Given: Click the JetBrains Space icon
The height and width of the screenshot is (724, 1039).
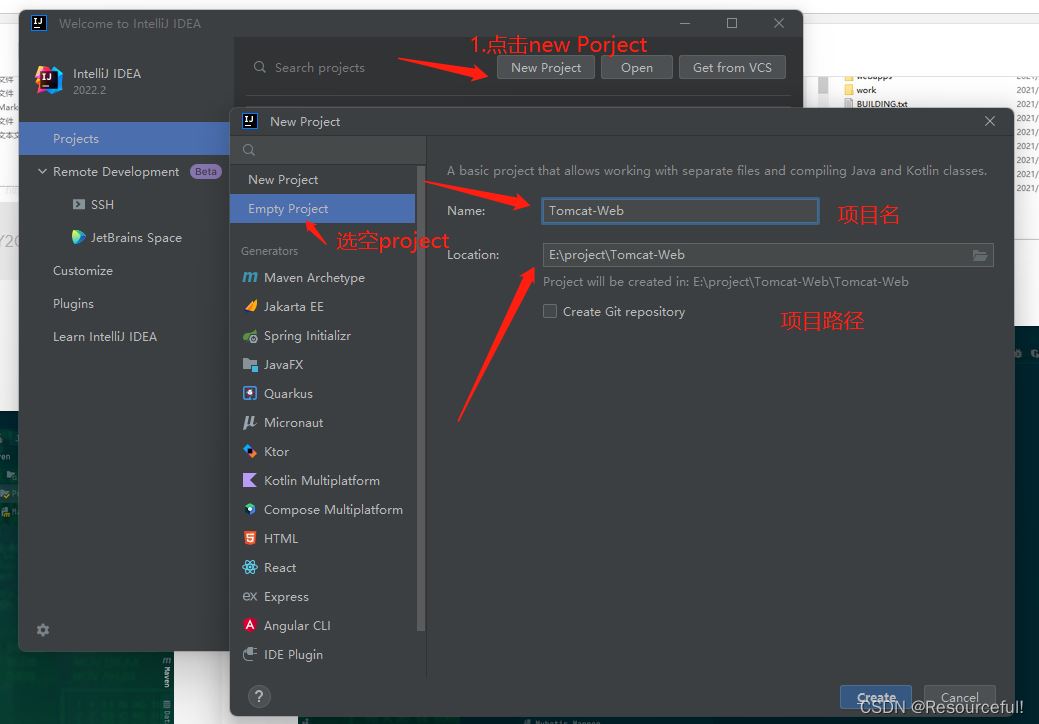Looking at the screenshot, I should pyautogui.click(x=79, y=237).
